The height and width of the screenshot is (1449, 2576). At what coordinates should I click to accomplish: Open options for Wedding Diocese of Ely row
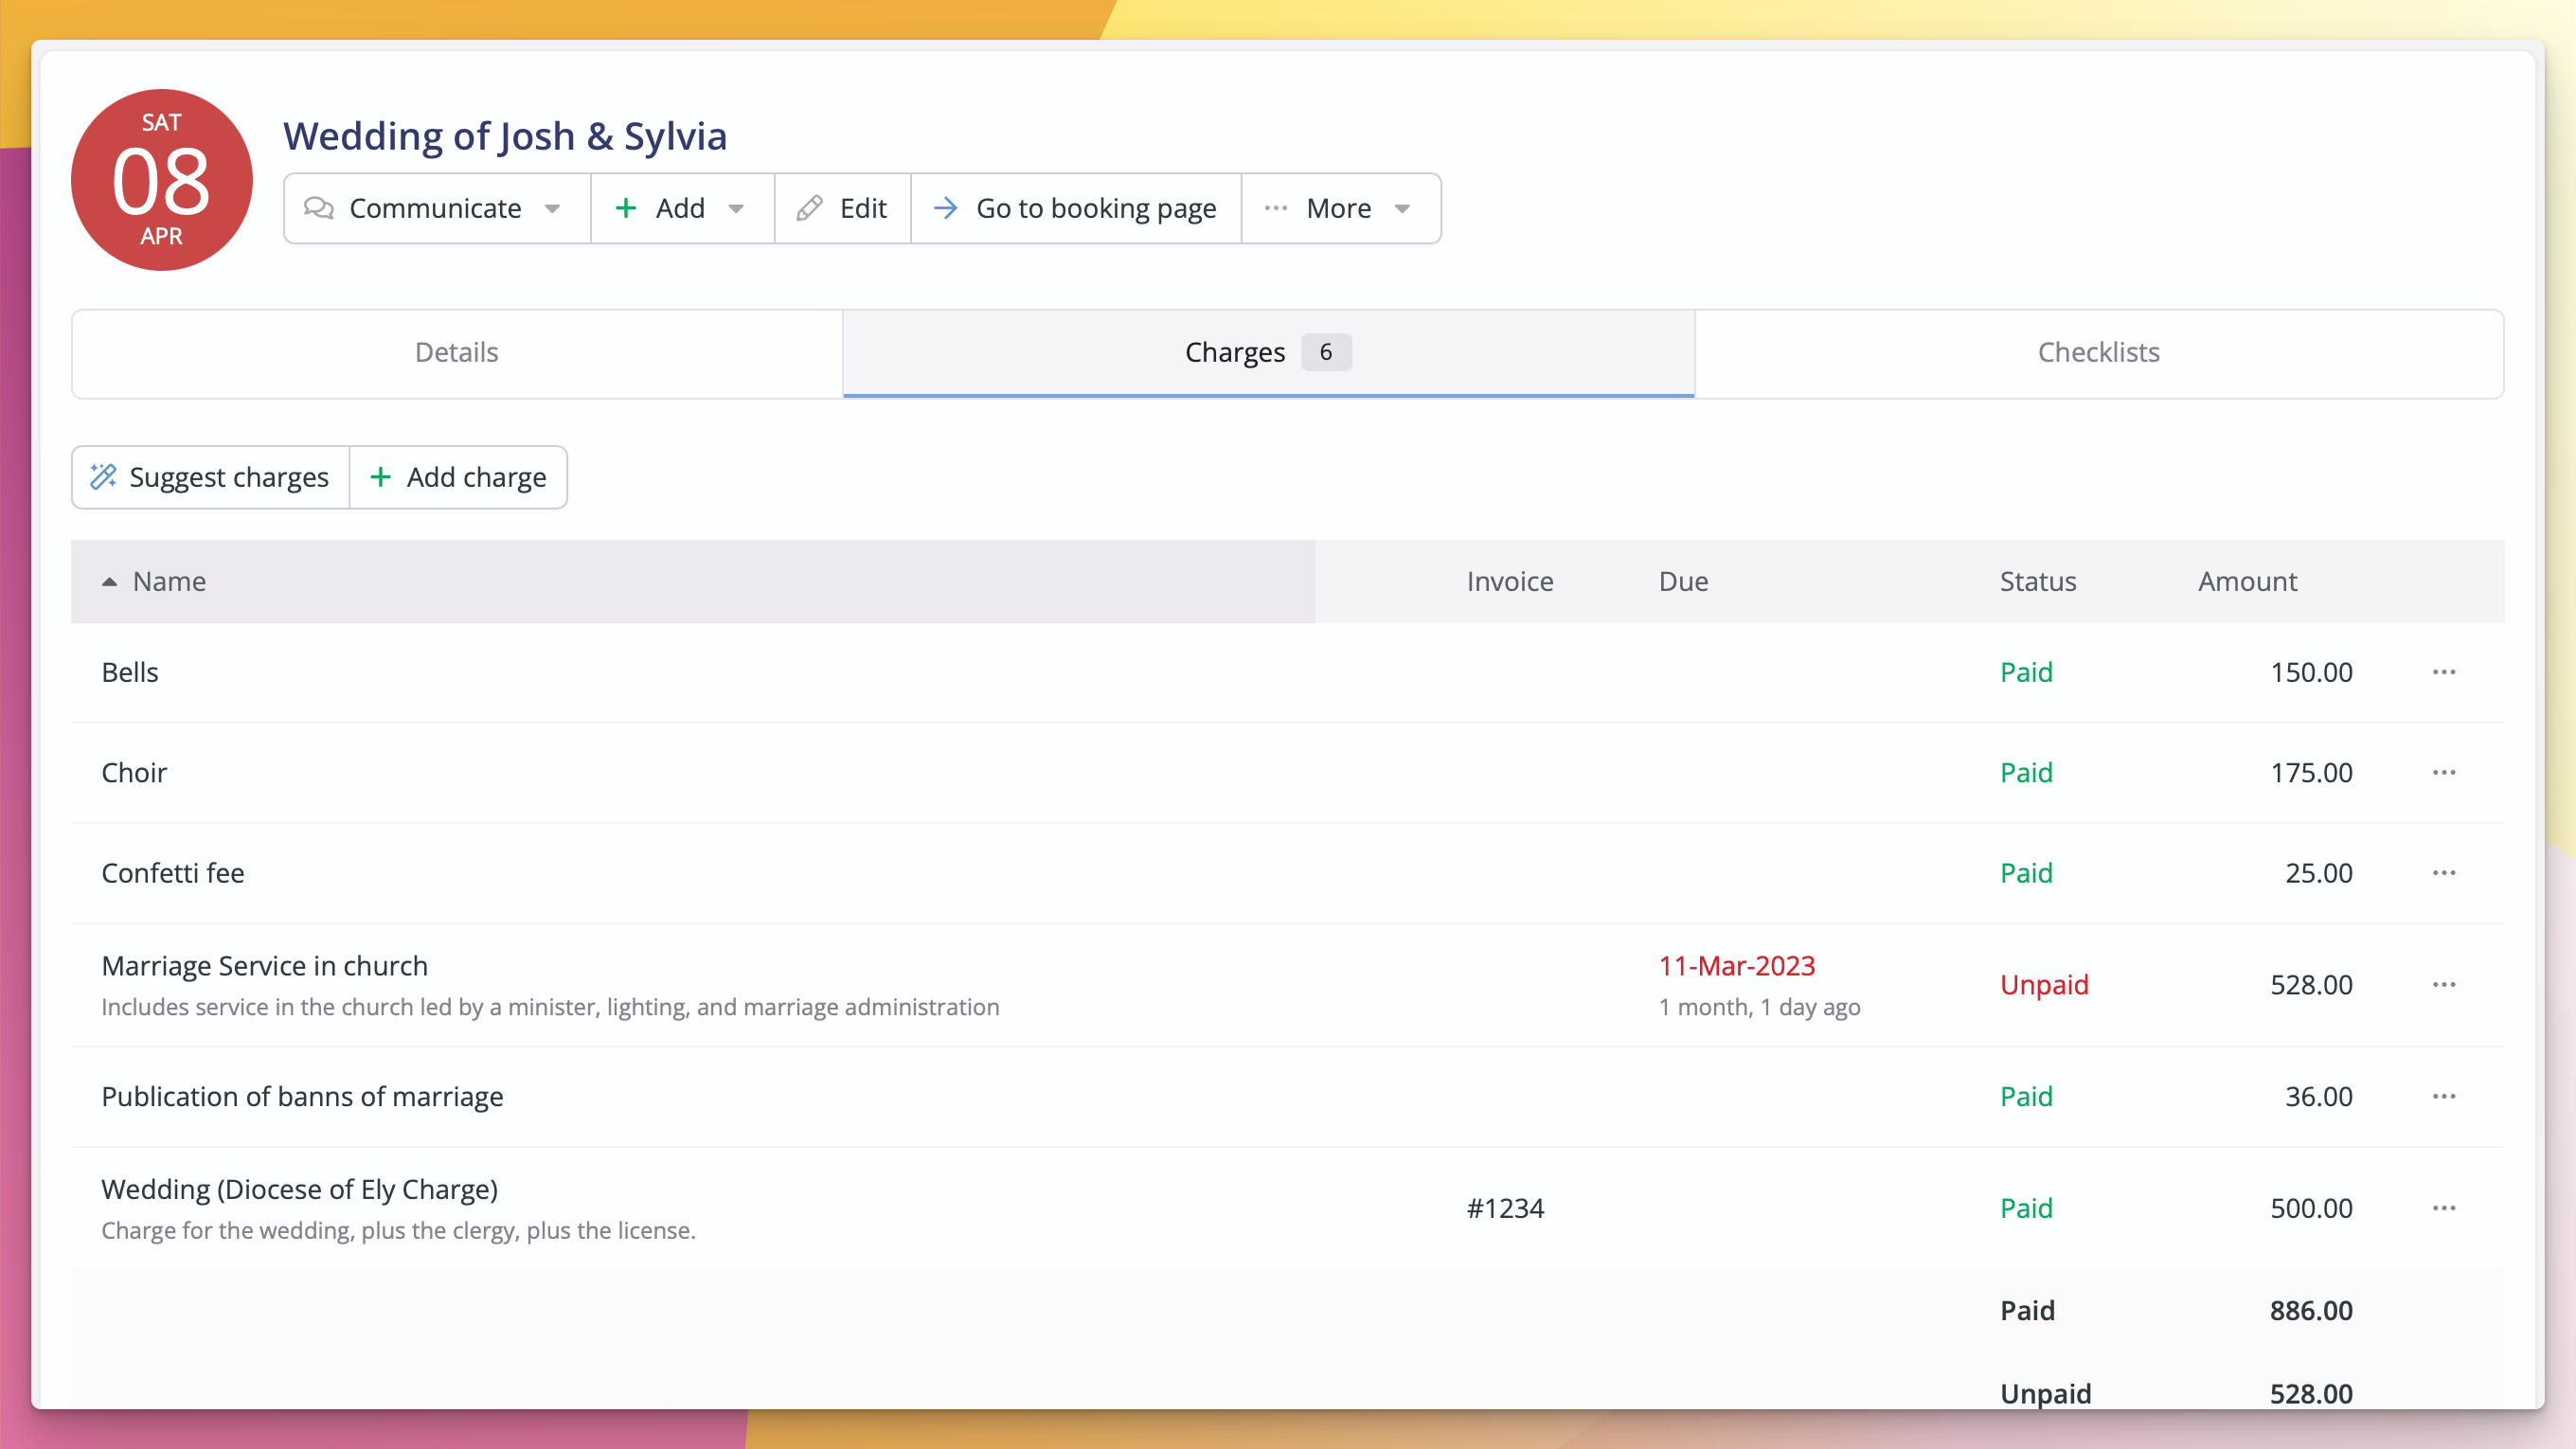(2444, 1208)
